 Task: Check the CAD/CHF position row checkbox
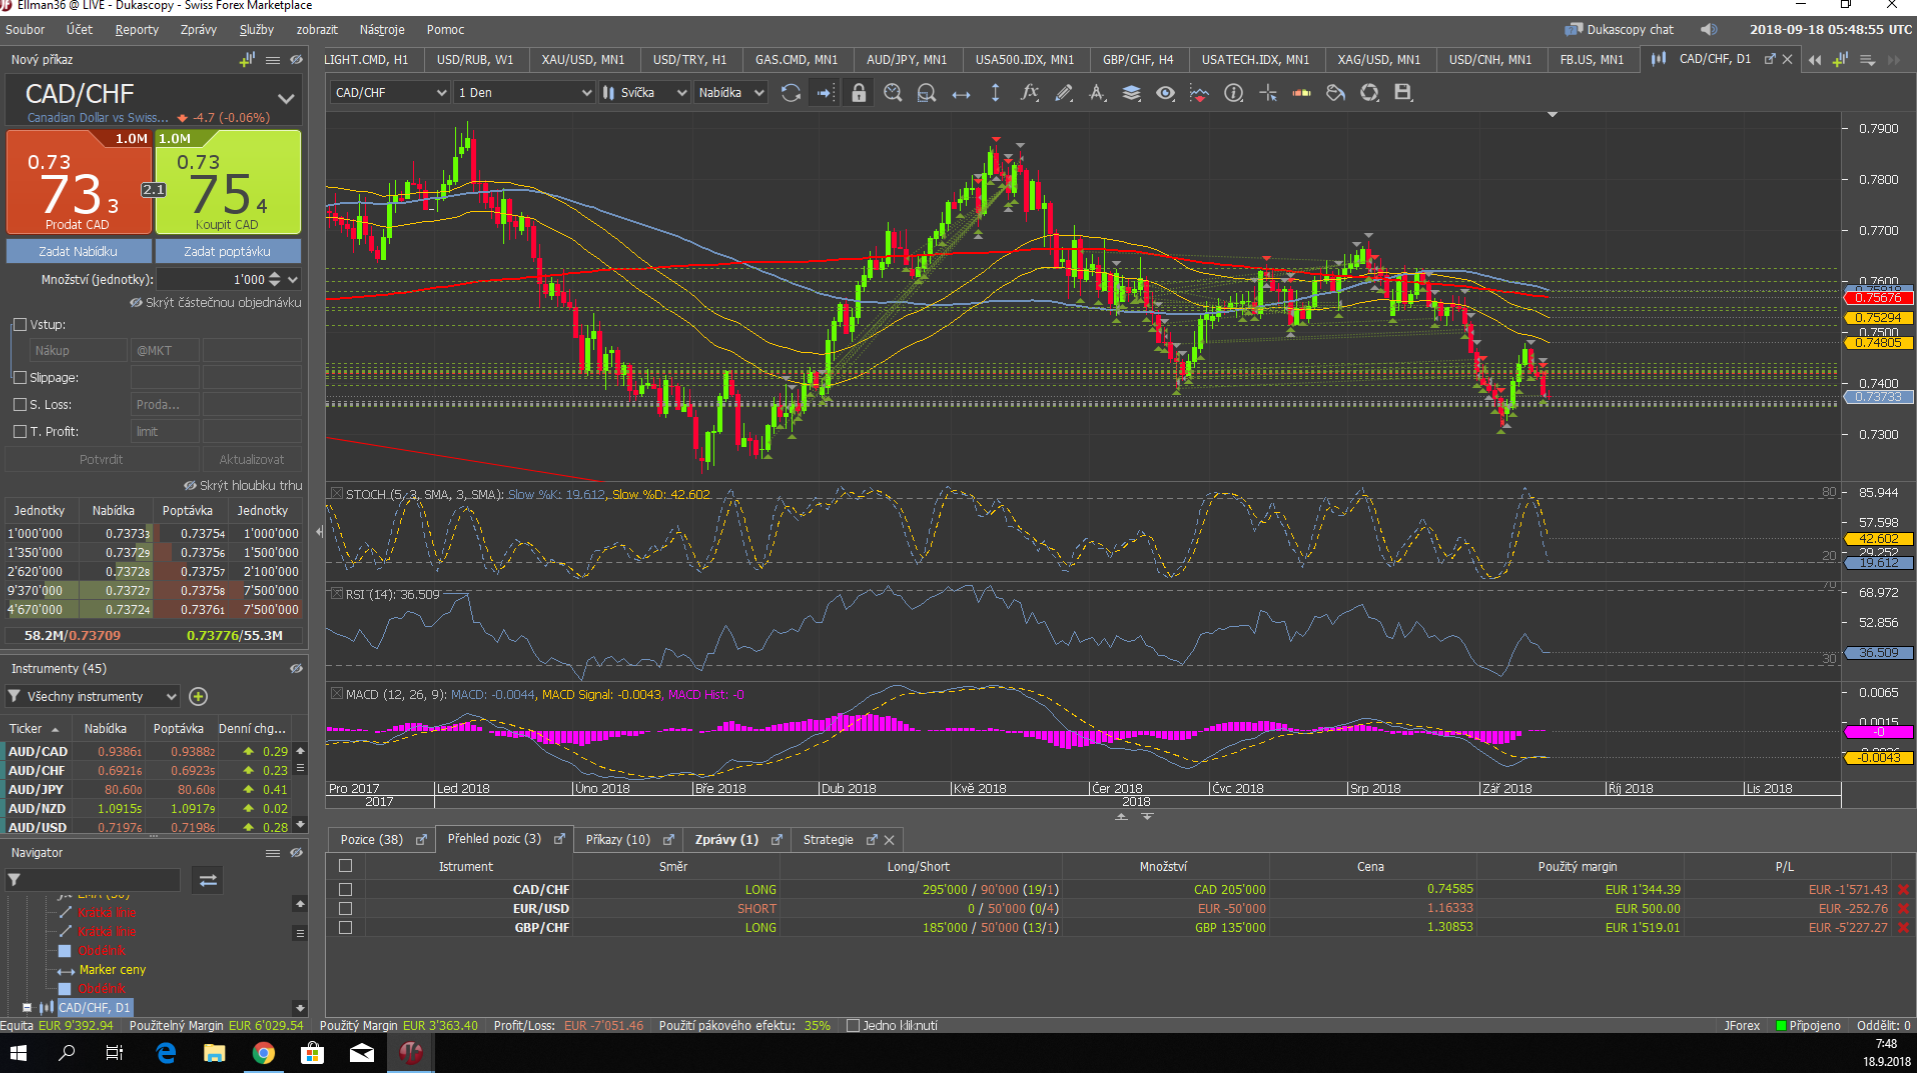coord(345,889)
